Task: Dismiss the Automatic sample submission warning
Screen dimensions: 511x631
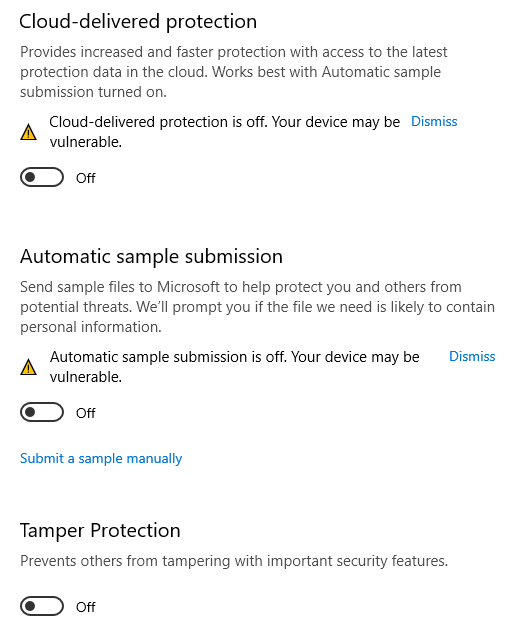Action: click(x=472, y=356)
